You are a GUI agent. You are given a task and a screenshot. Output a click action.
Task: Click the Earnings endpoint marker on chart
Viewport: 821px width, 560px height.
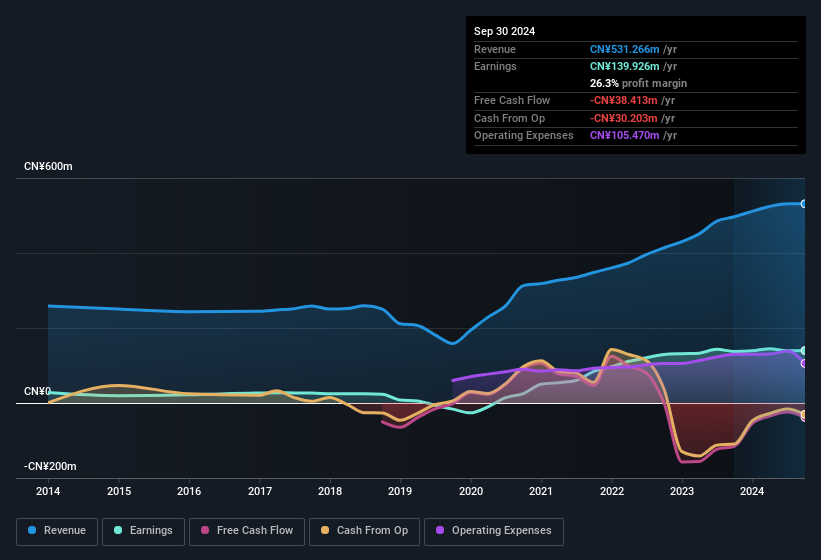click(804, 351)
